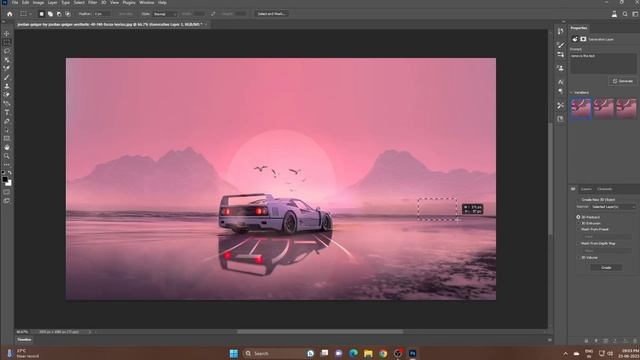This screenshot has width=640, height=360.
Task: Open the Image menu
Action: click(x=38, y=2)
